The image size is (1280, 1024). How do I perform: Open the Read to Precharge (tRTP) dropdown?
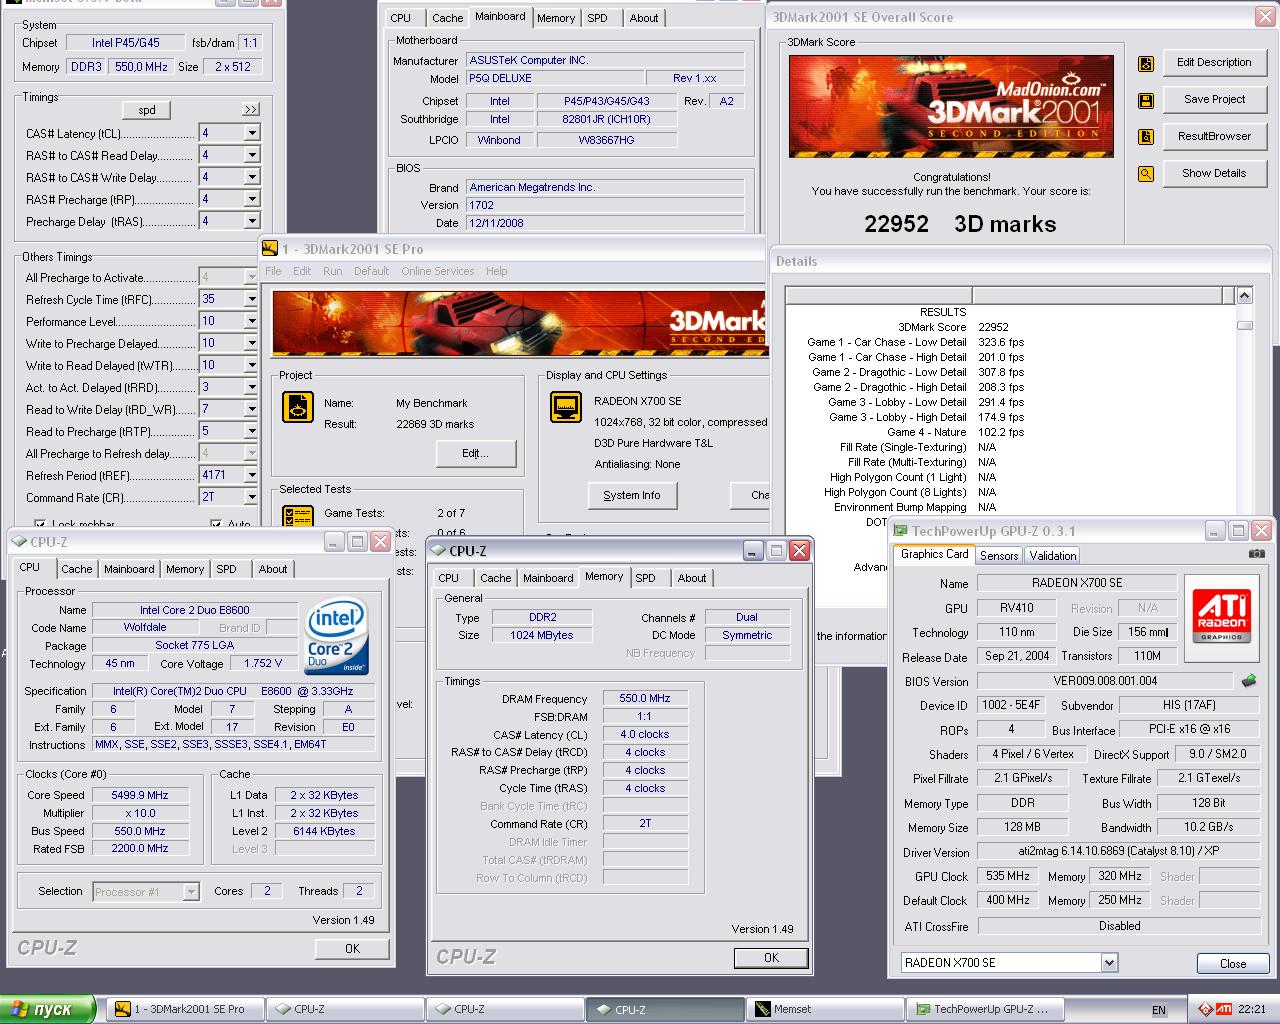[251, 431]
